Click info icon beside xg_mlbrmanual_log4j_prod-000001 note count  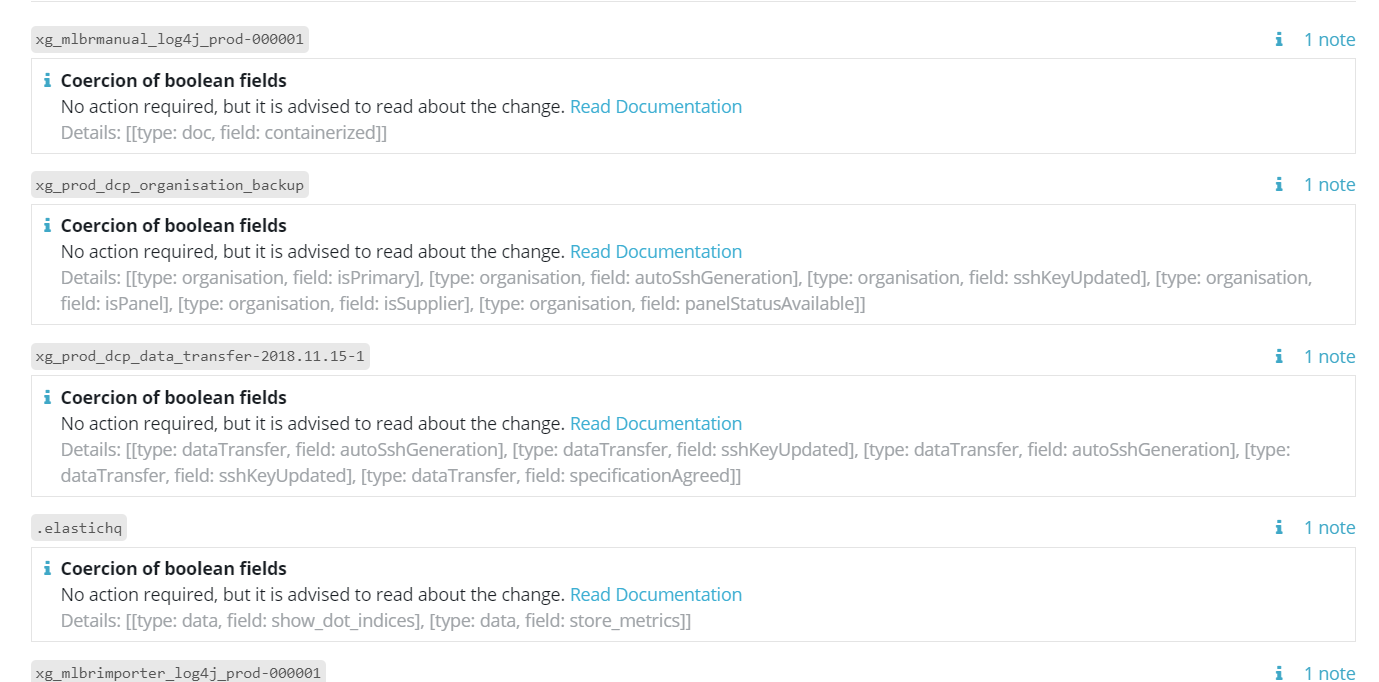tap(1278, 40)
